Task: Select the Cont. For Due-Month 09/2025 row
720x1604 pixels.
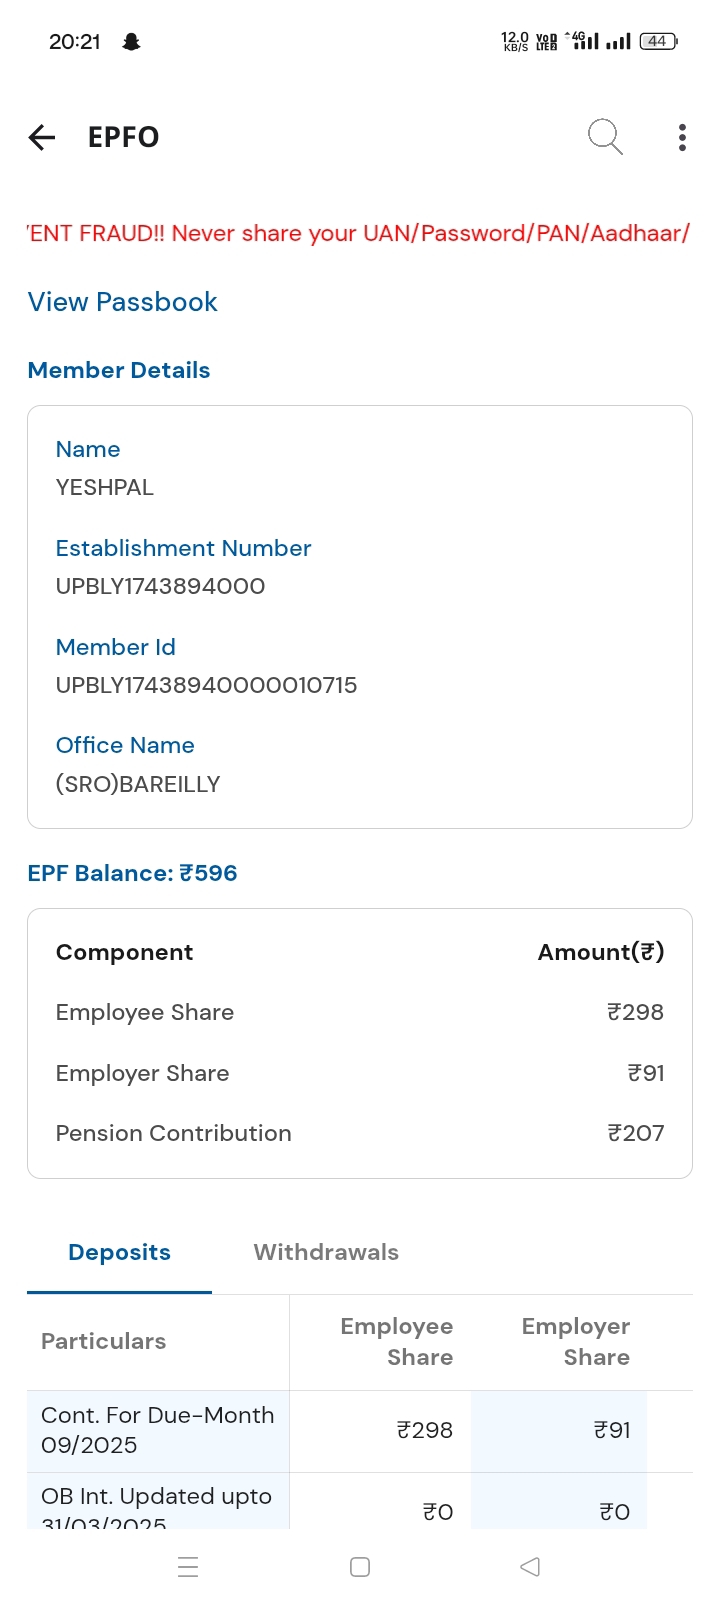Action: [158, 1430]
